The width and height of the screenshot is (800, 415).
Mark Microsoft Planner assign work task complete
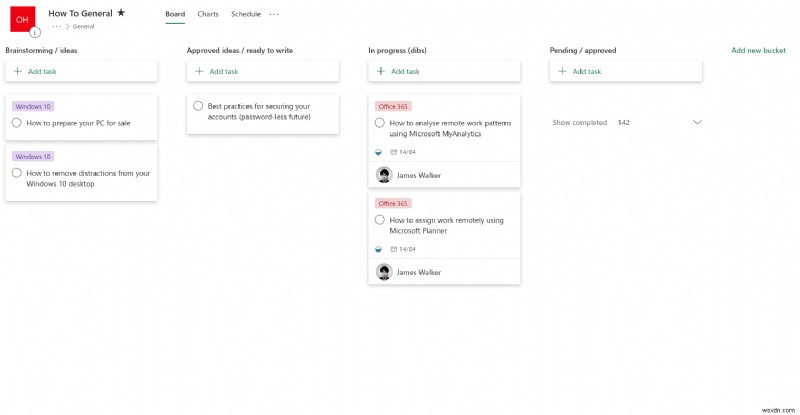pyautogui.click(x=380, y=219)
